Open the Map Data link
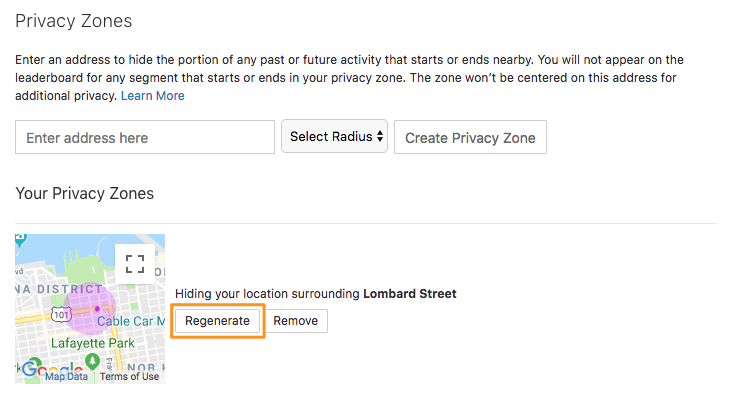Image resolution: width=730 pixels, height=400 pixels. (x=66, y=376)
